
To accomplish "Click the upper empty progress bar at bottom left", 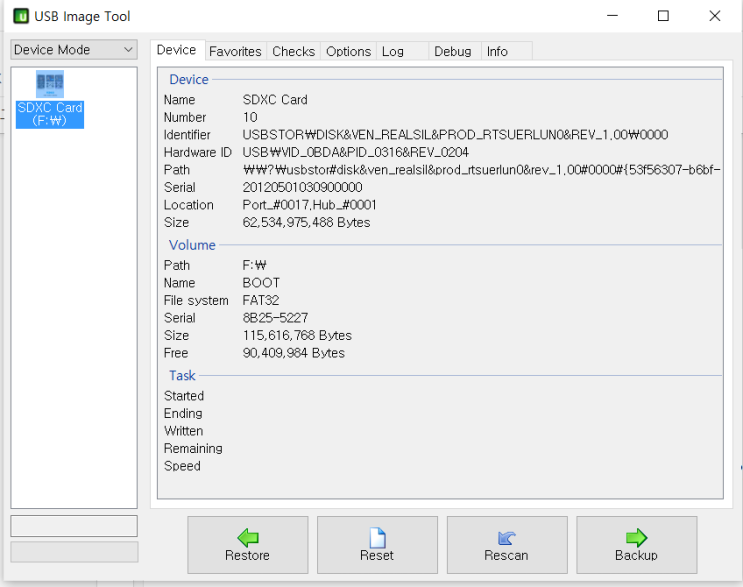I will pyautogui.click(x=74, y=526).
